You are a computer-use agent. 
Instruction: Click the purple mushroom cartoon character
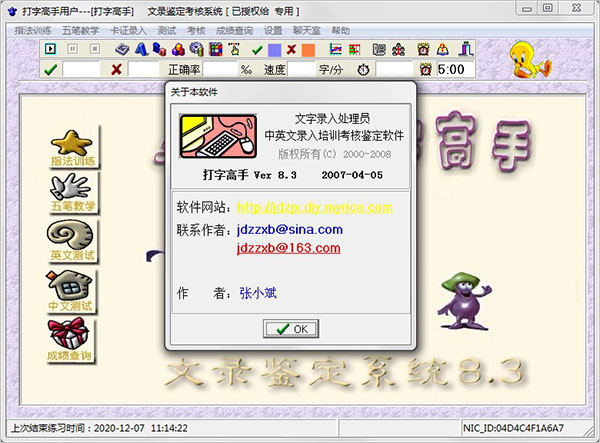coord(463,301)
